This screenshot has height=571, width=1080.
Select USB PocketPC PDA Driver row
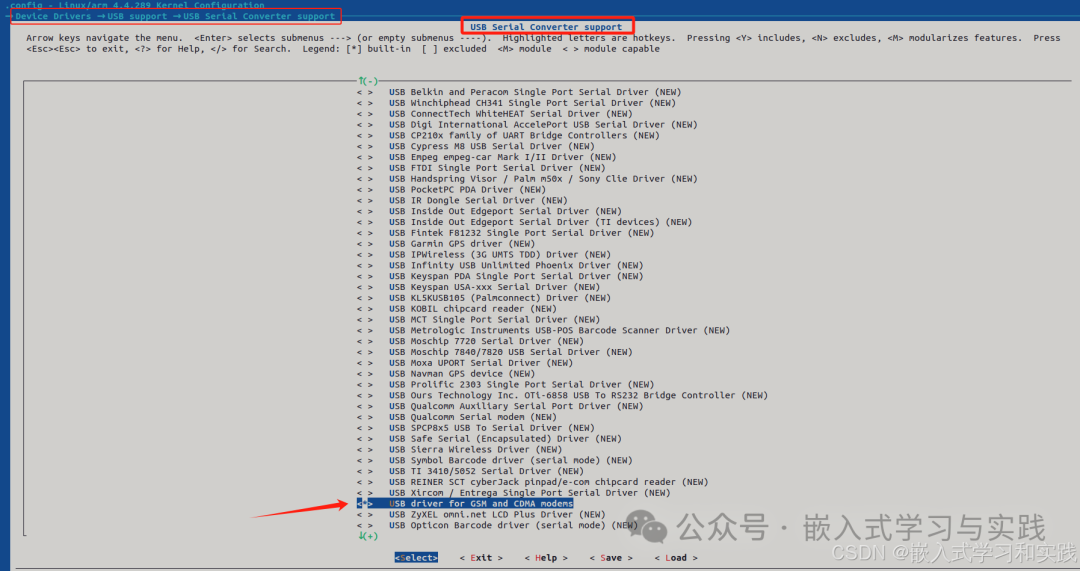pyautogui.click(x=451, y=189)
